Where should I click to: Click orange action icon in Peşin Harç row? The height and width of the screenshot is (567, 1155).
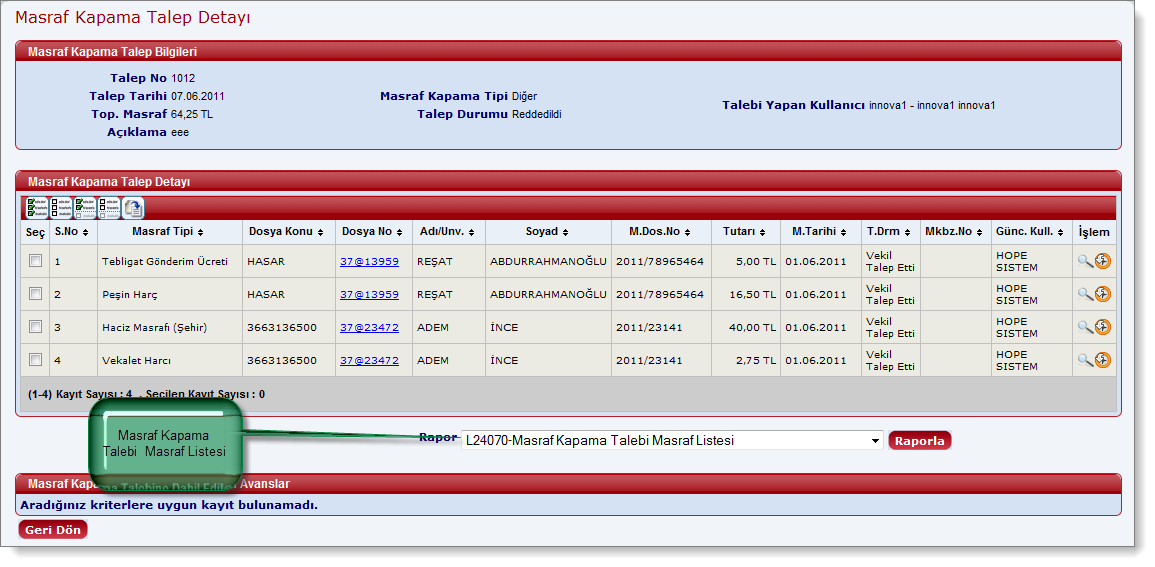tap(1103, 294)
